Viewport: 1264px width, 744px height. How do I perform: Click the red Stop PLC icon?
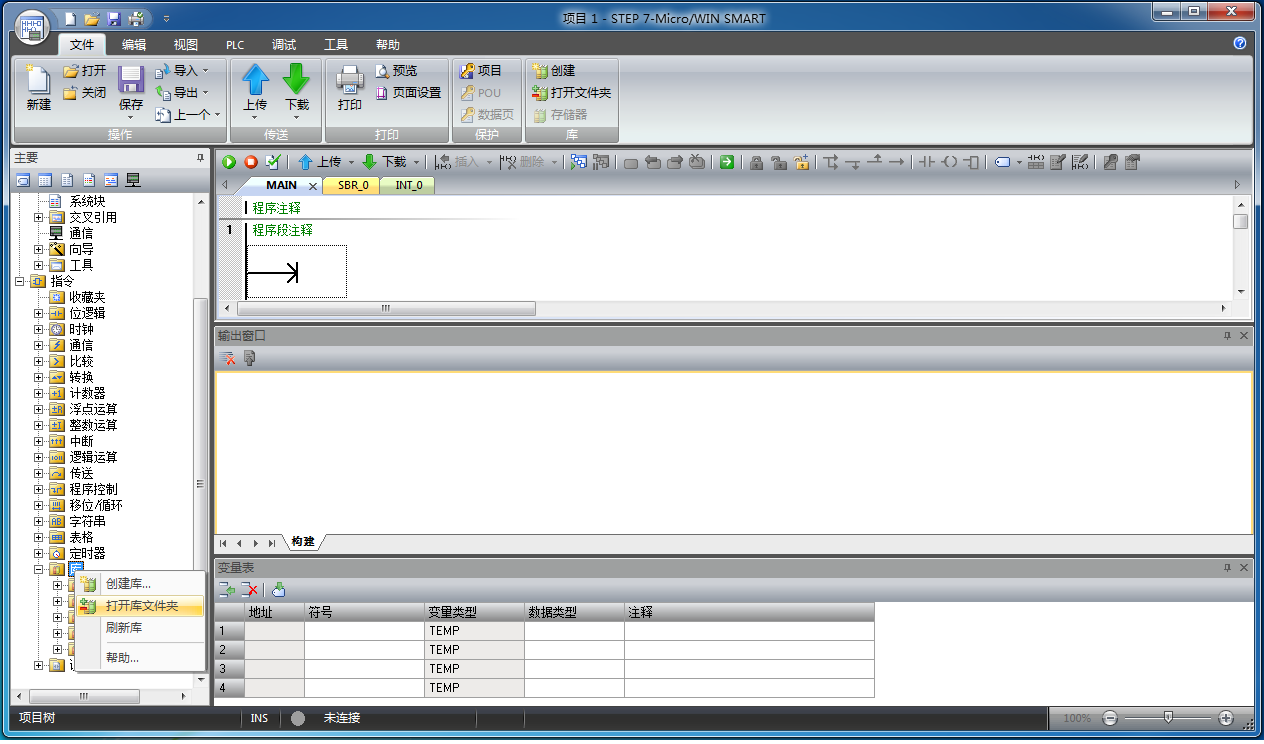click(x=251, y=162)
